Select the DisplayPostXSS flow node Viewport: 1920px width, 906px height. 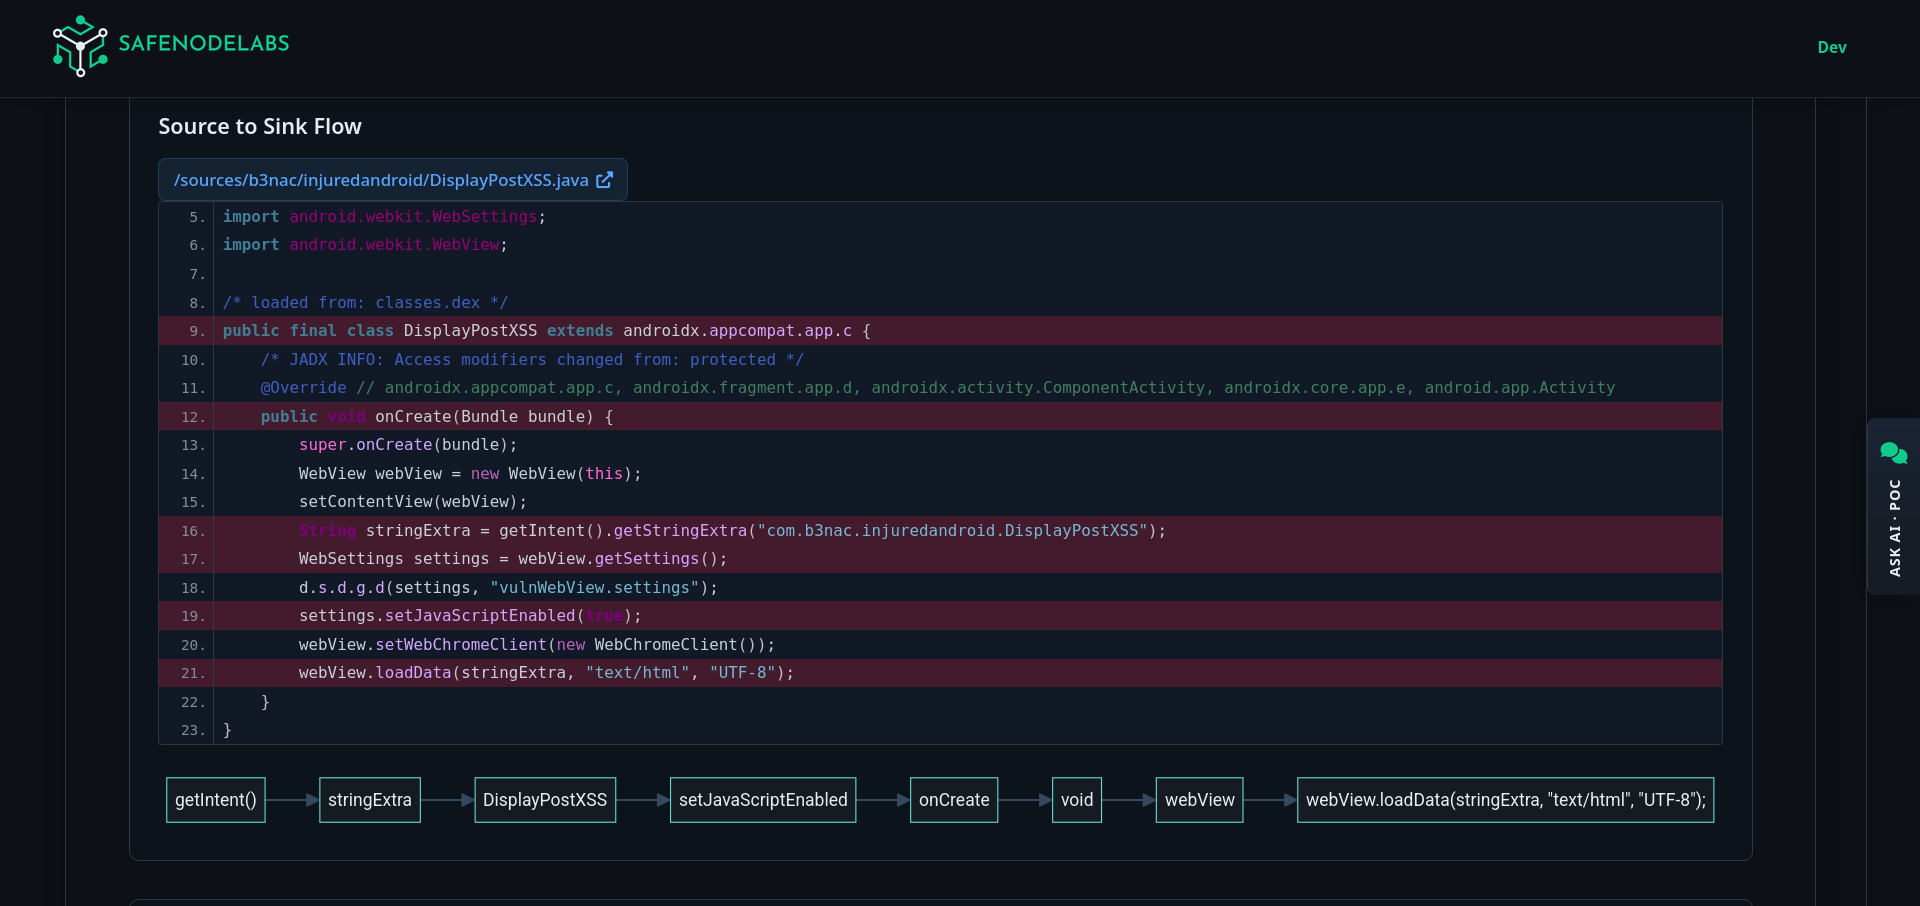(x=545, y=800)
